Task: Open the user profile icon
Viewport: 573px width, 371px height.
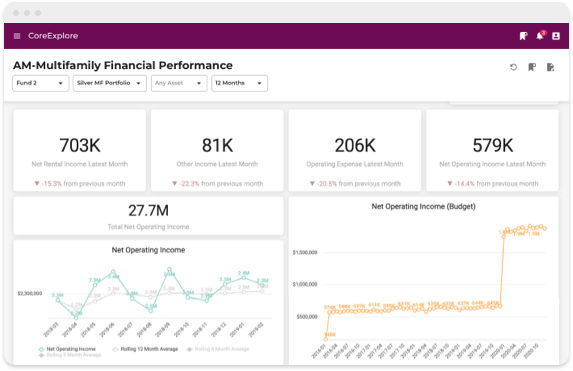Action: [x=556, y=36]
